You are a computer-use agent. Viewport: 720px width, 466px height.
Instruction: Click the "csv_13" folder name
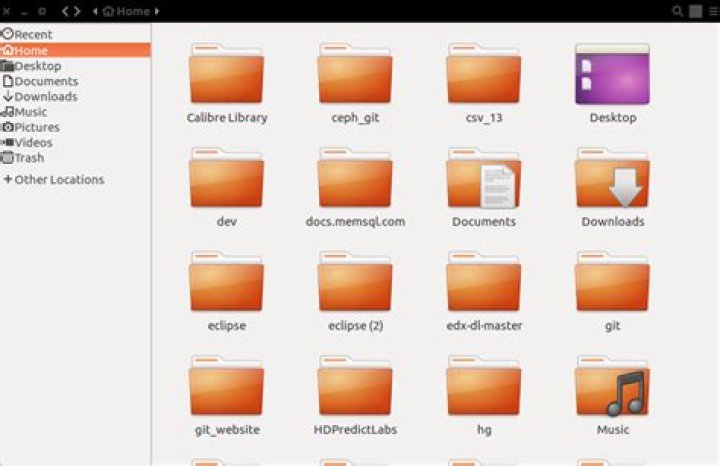point(484,118)
